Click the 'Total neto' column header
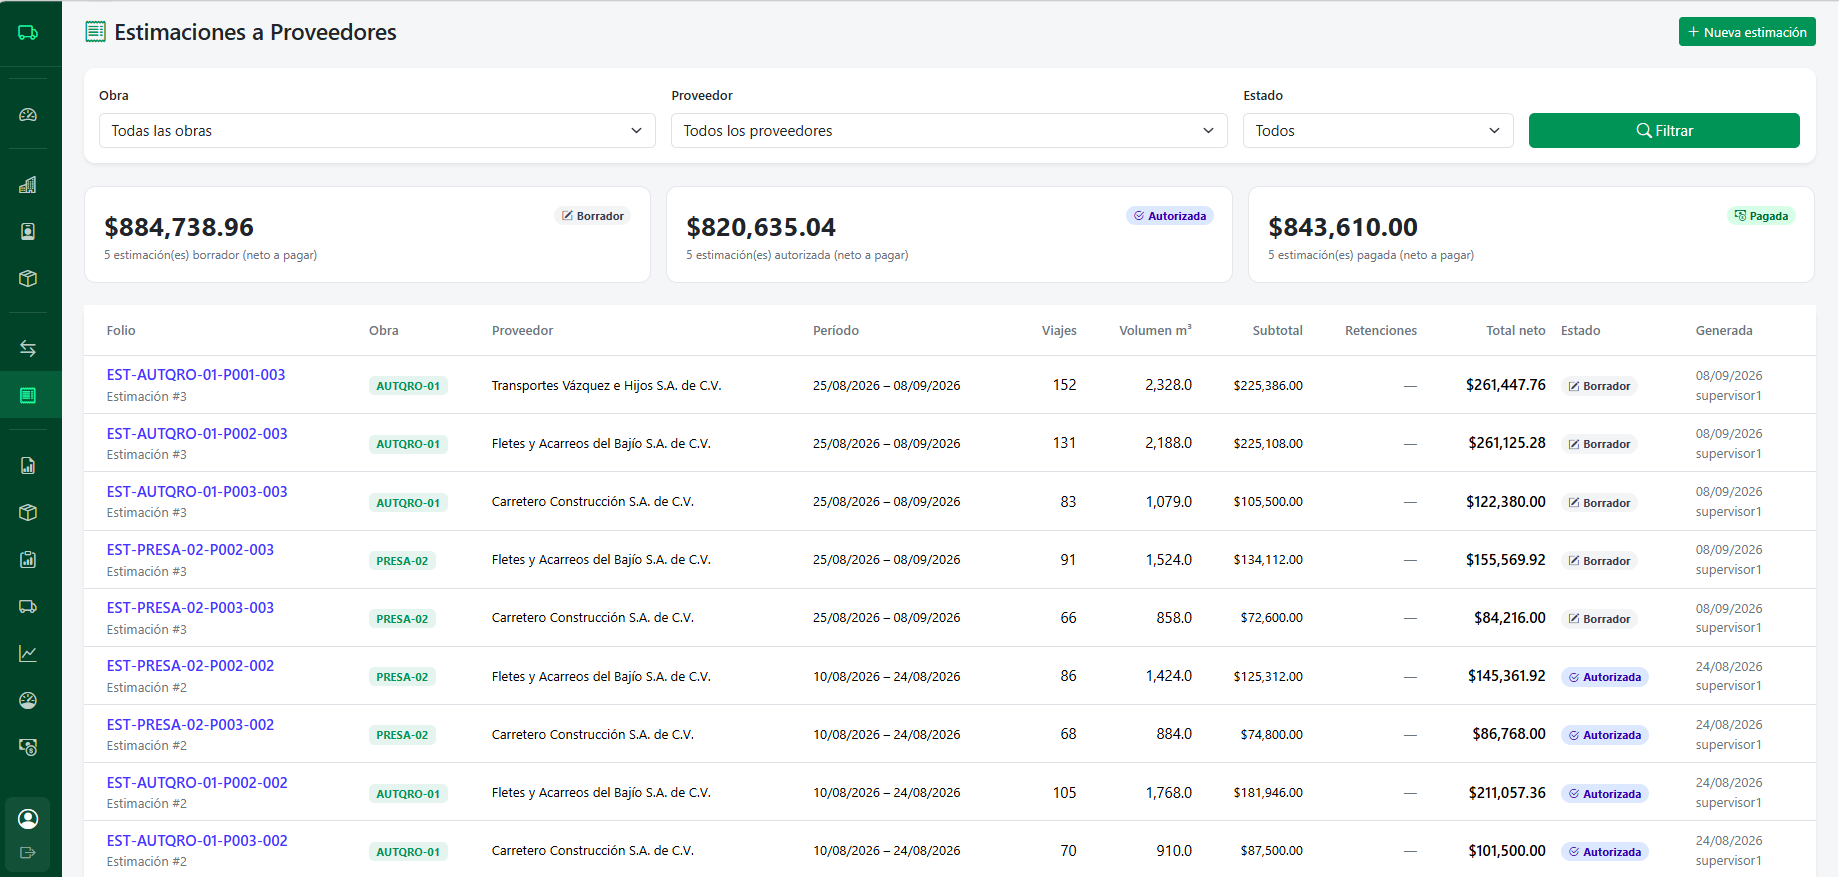Viewport: 1839px width, 877px height. coord(1515,331)
